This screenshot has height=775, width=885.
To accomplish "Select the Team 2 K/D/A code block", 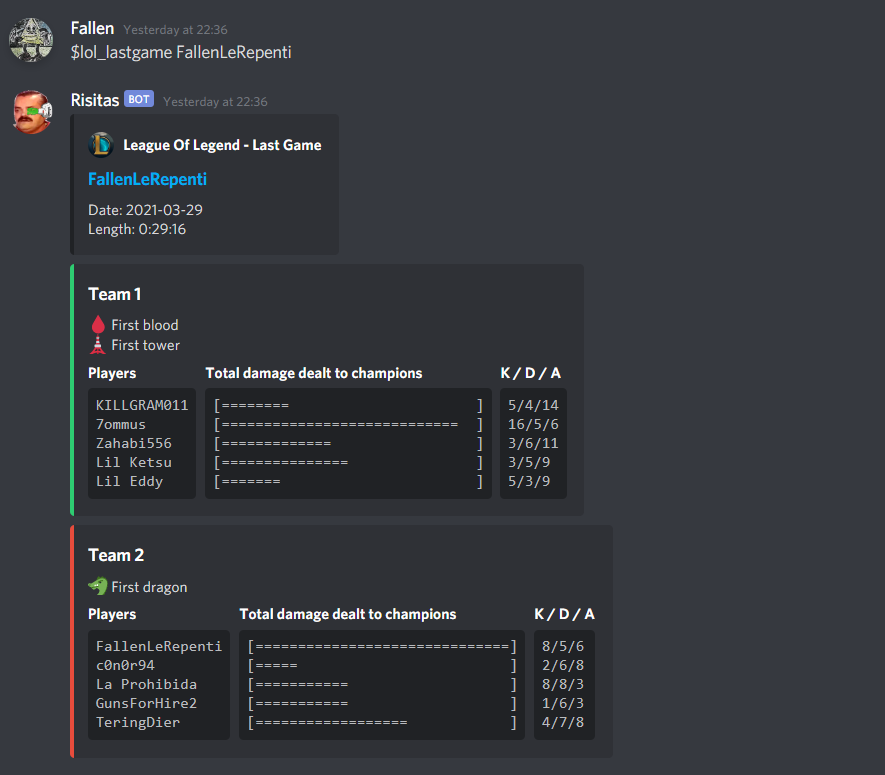I will click(x=564, y=684).
